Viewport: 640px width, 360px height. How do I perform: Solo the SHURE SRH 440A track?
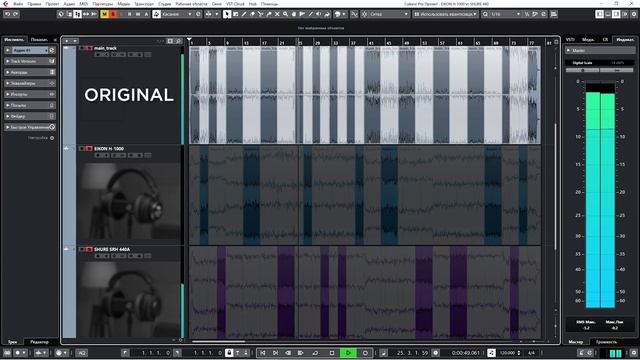(89, 249)
